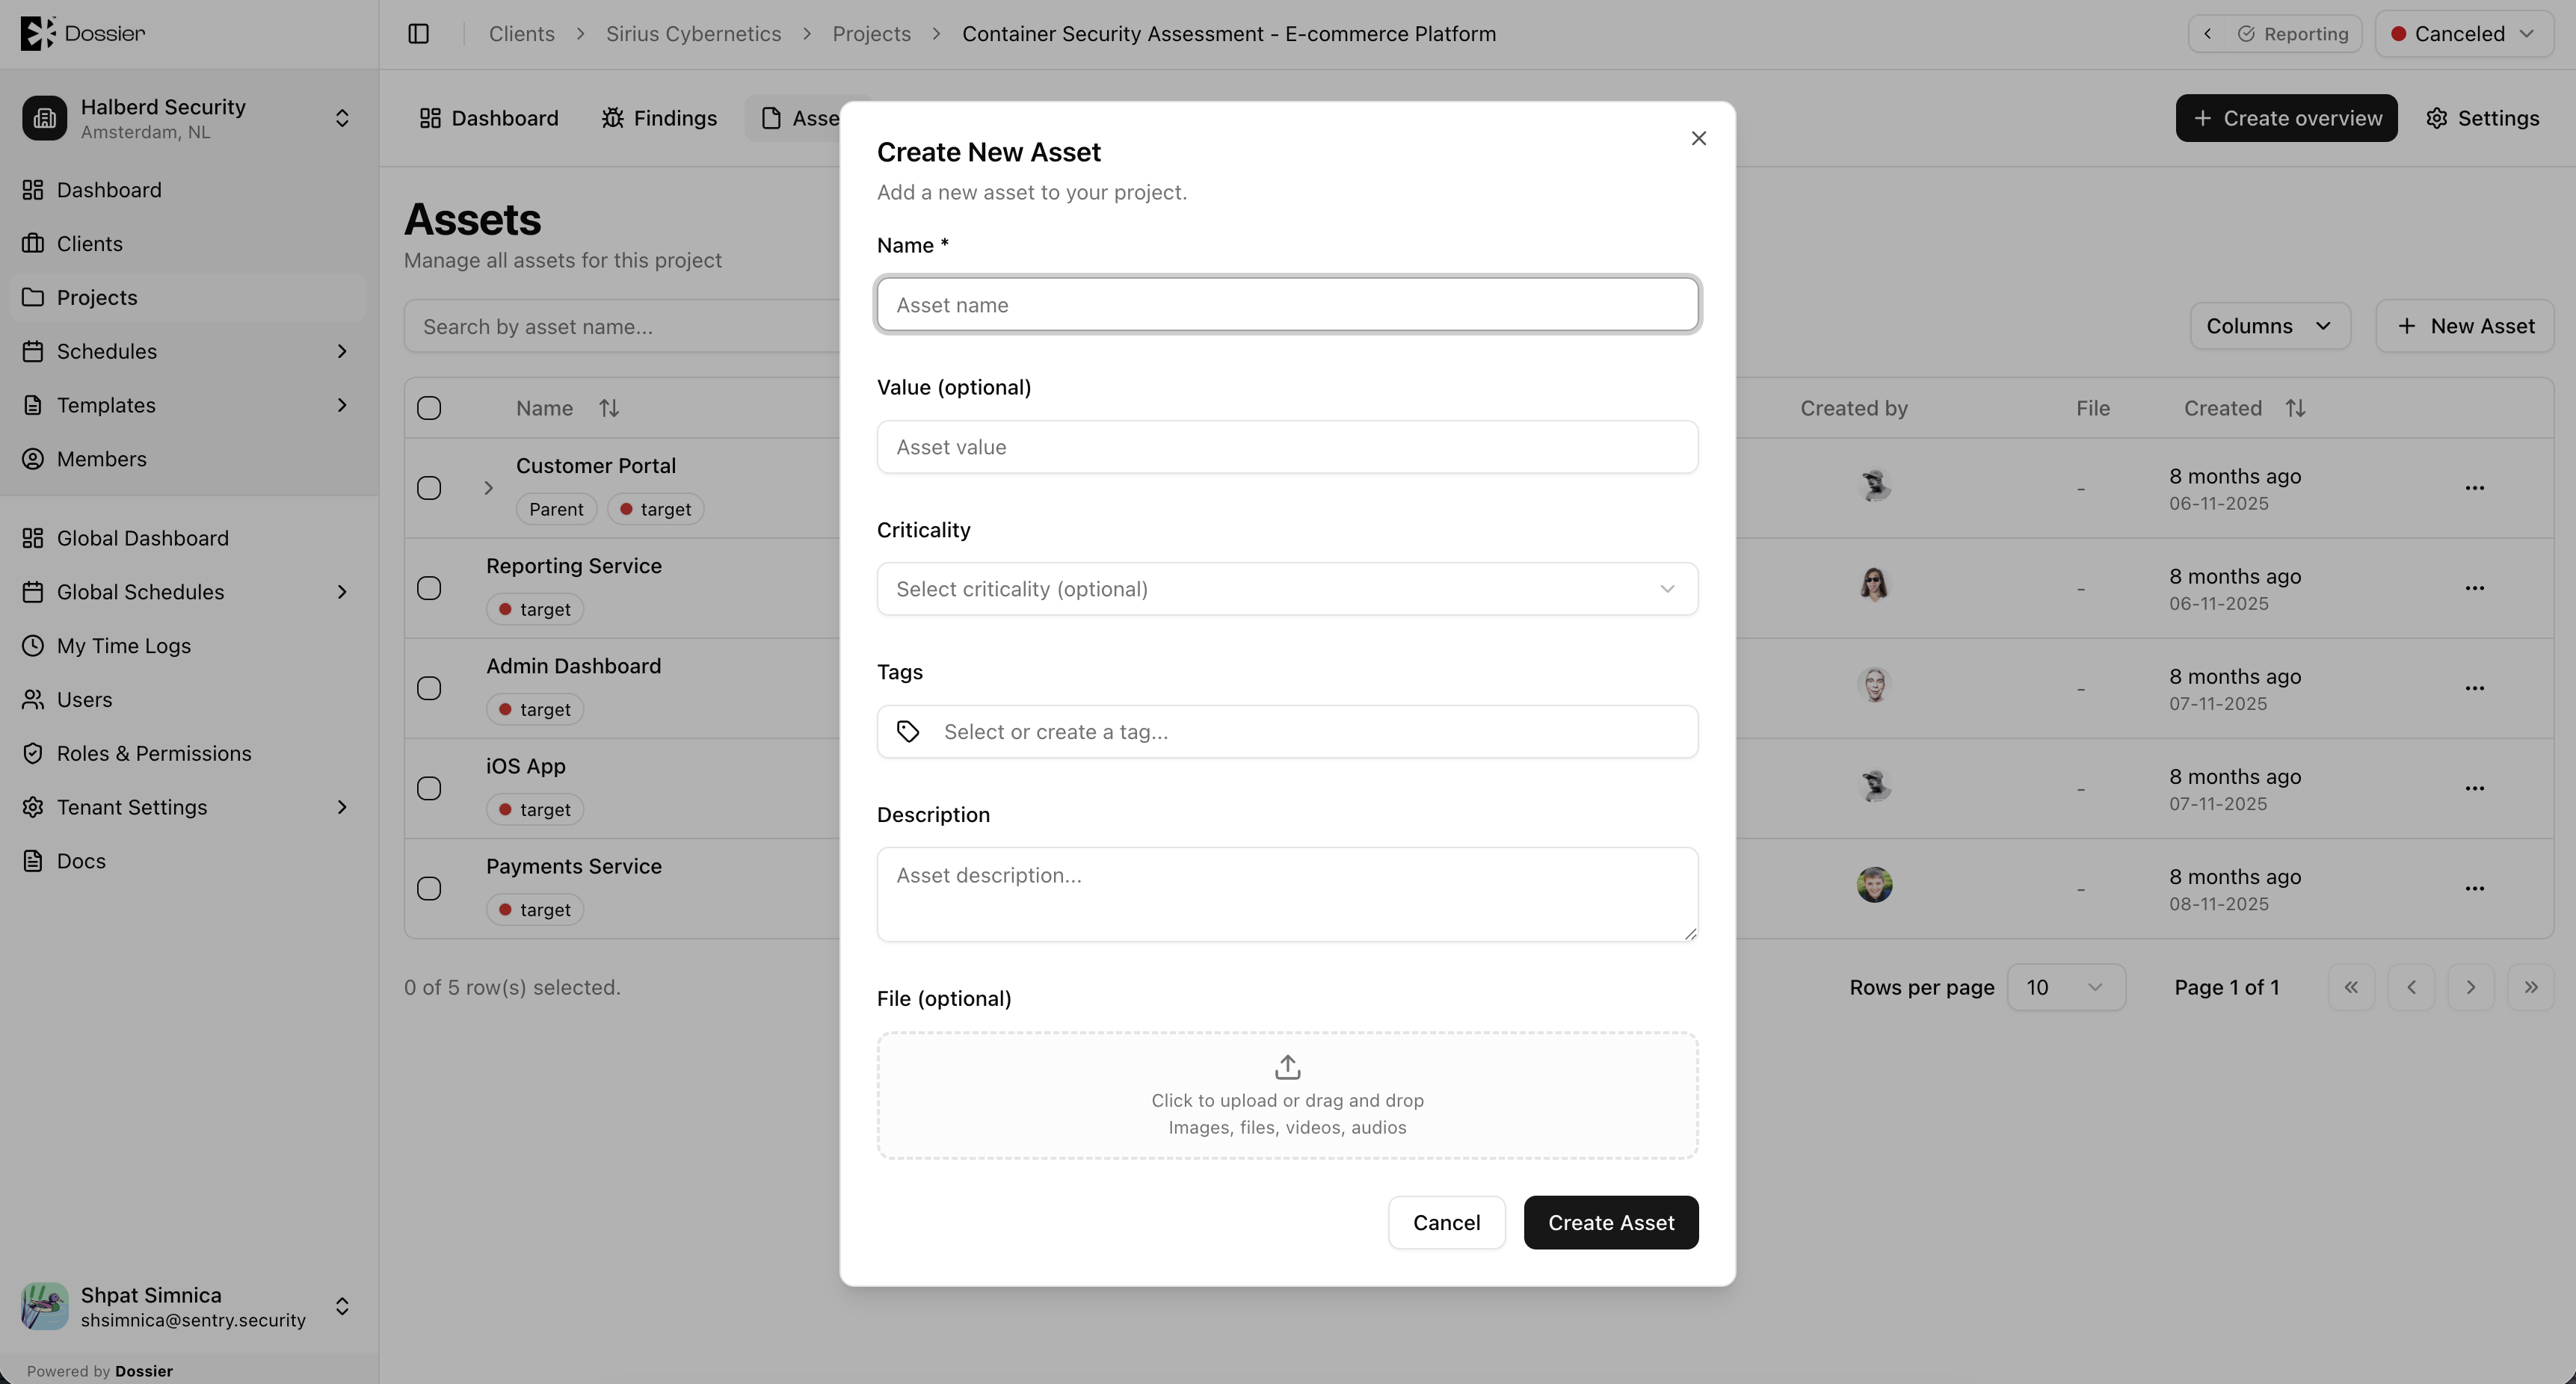This screenshot has width=2576, height=1384.
Task: Click the Create Asset button
Action: pyautogui.click(x=1610, y=1222)
